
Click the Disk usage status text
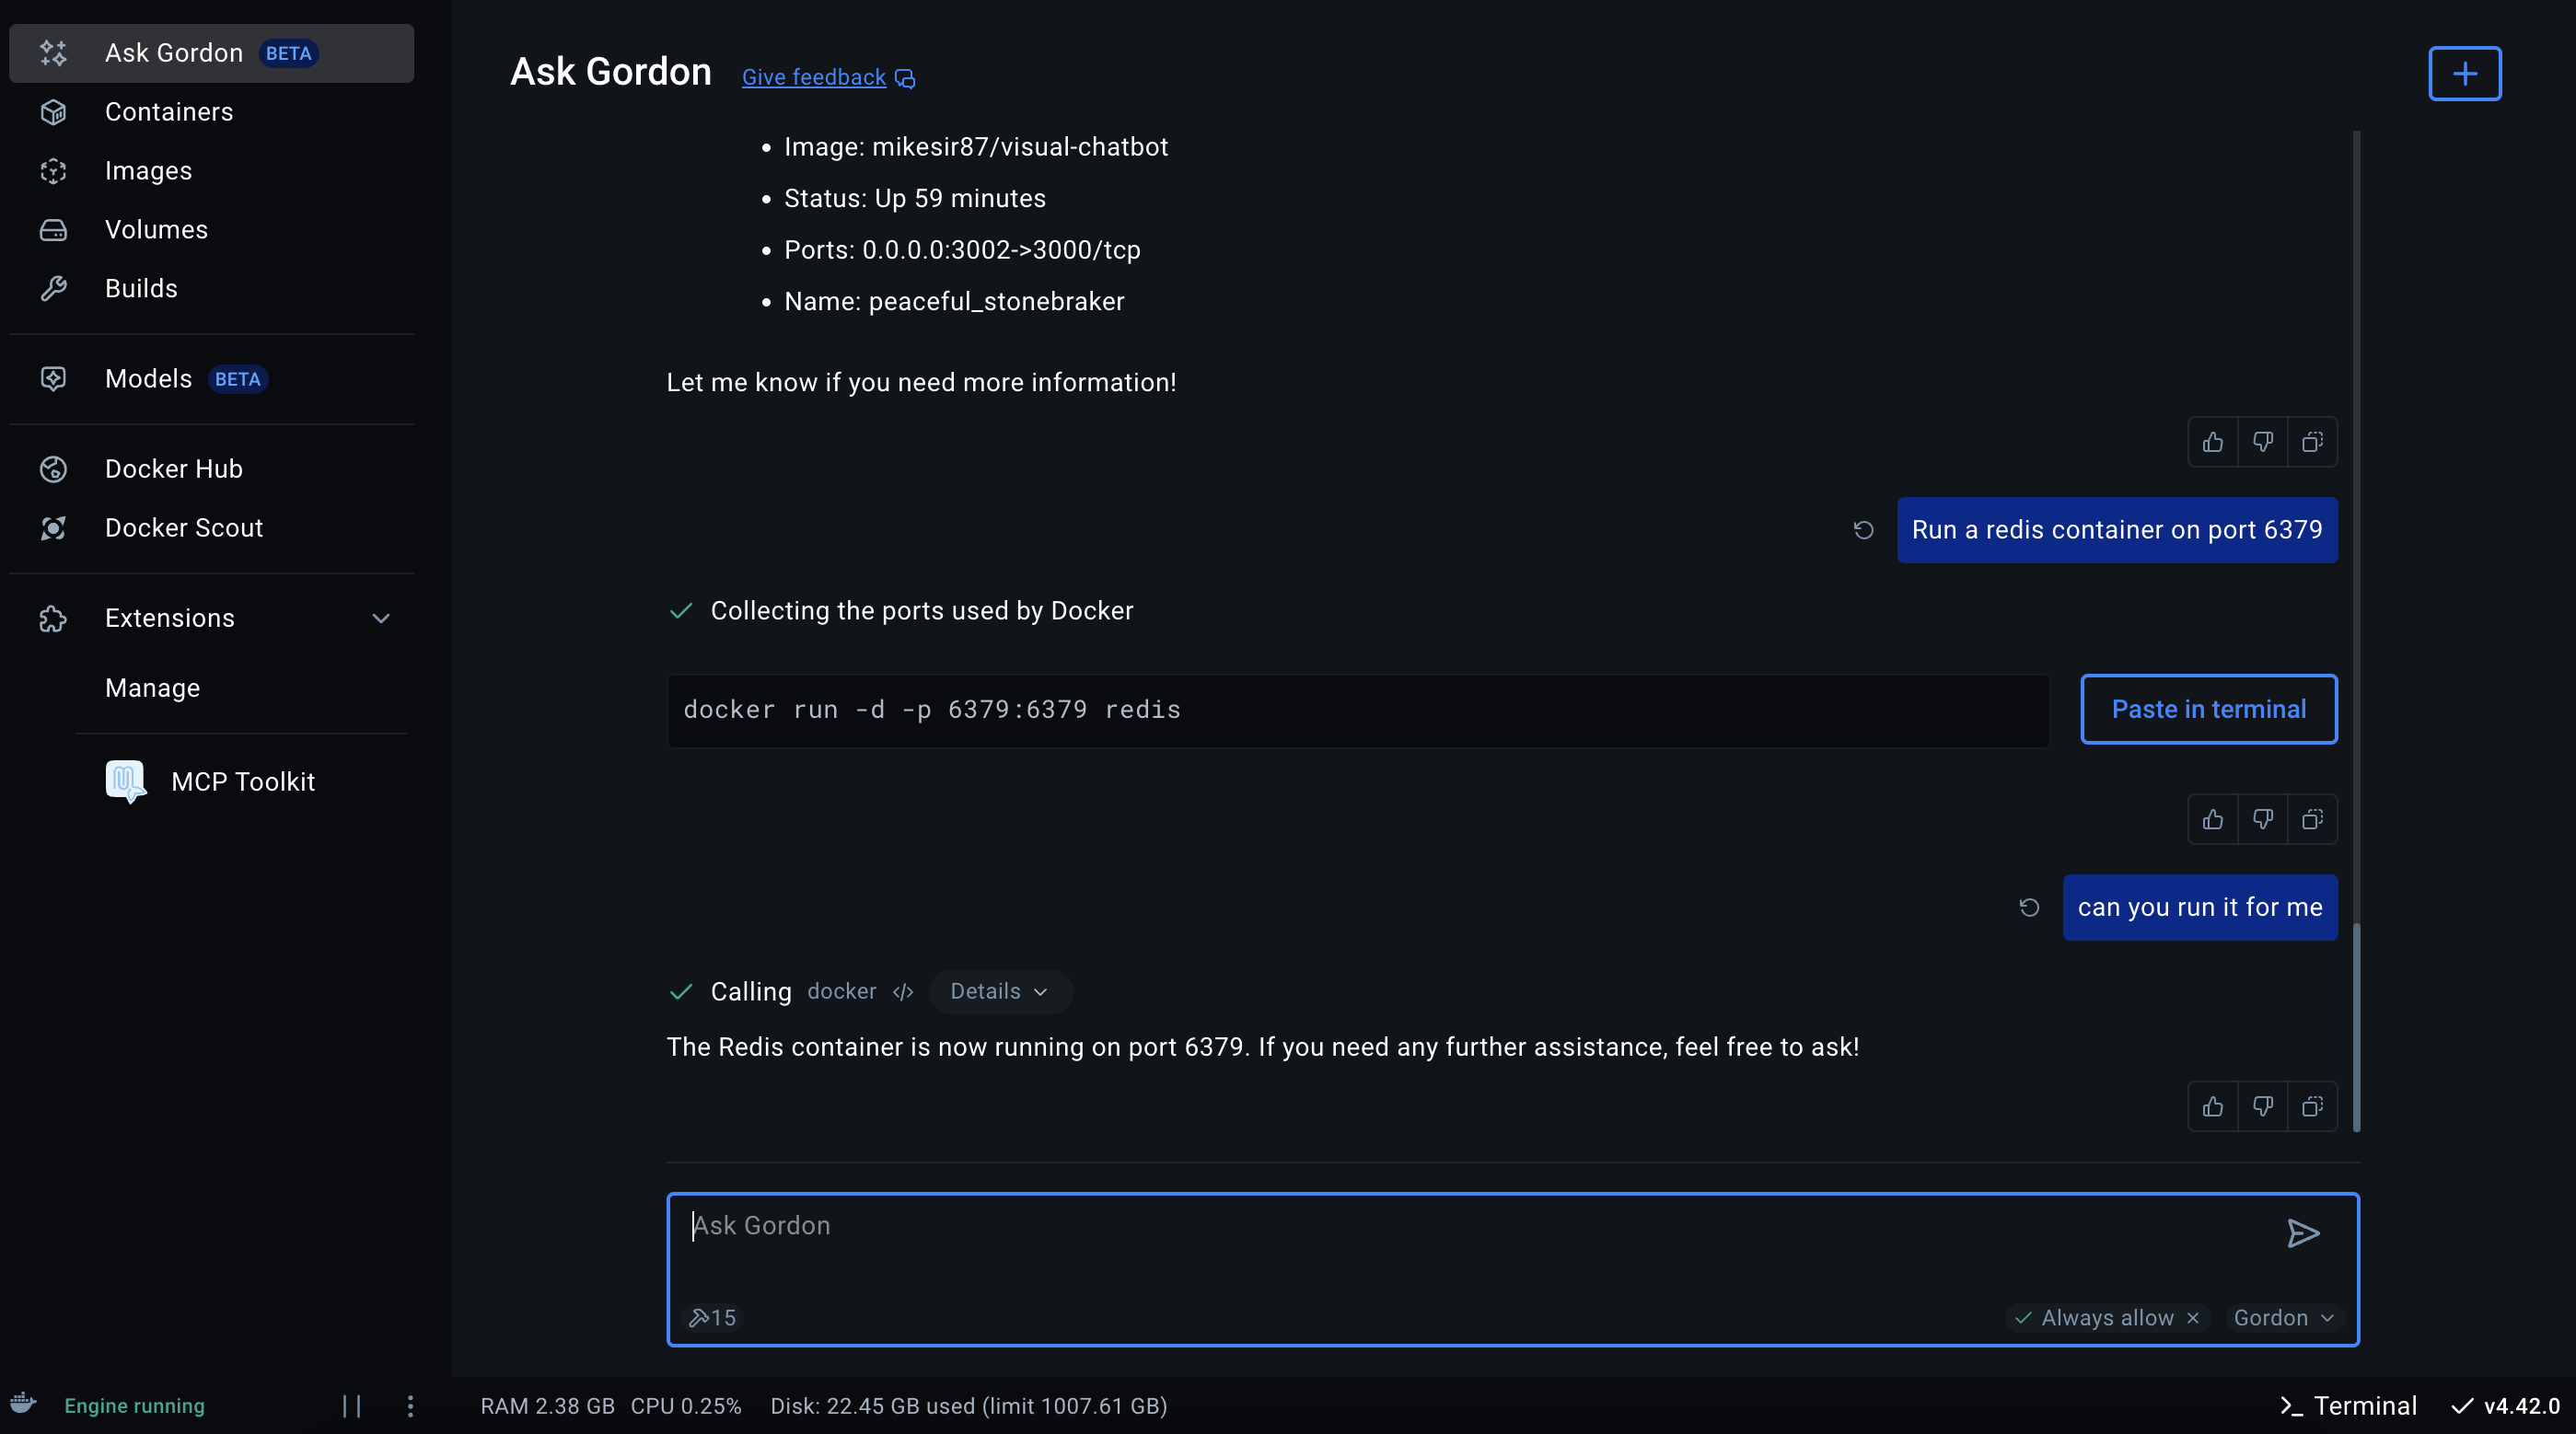tap(969, 1406)
